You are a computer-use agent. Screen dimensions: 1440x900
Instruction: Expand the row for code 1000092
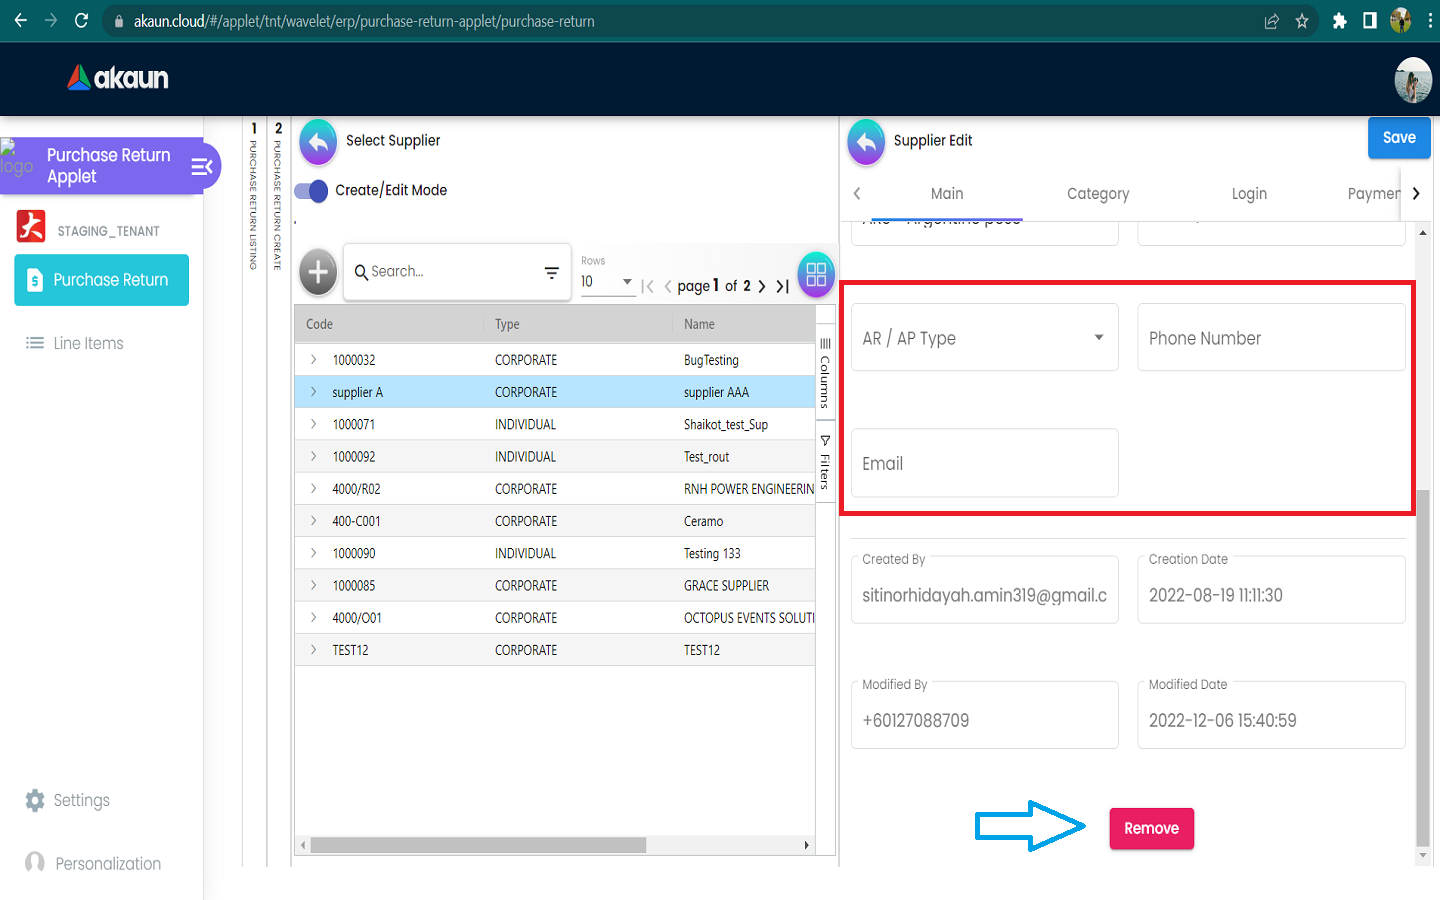tap(313, 456)
